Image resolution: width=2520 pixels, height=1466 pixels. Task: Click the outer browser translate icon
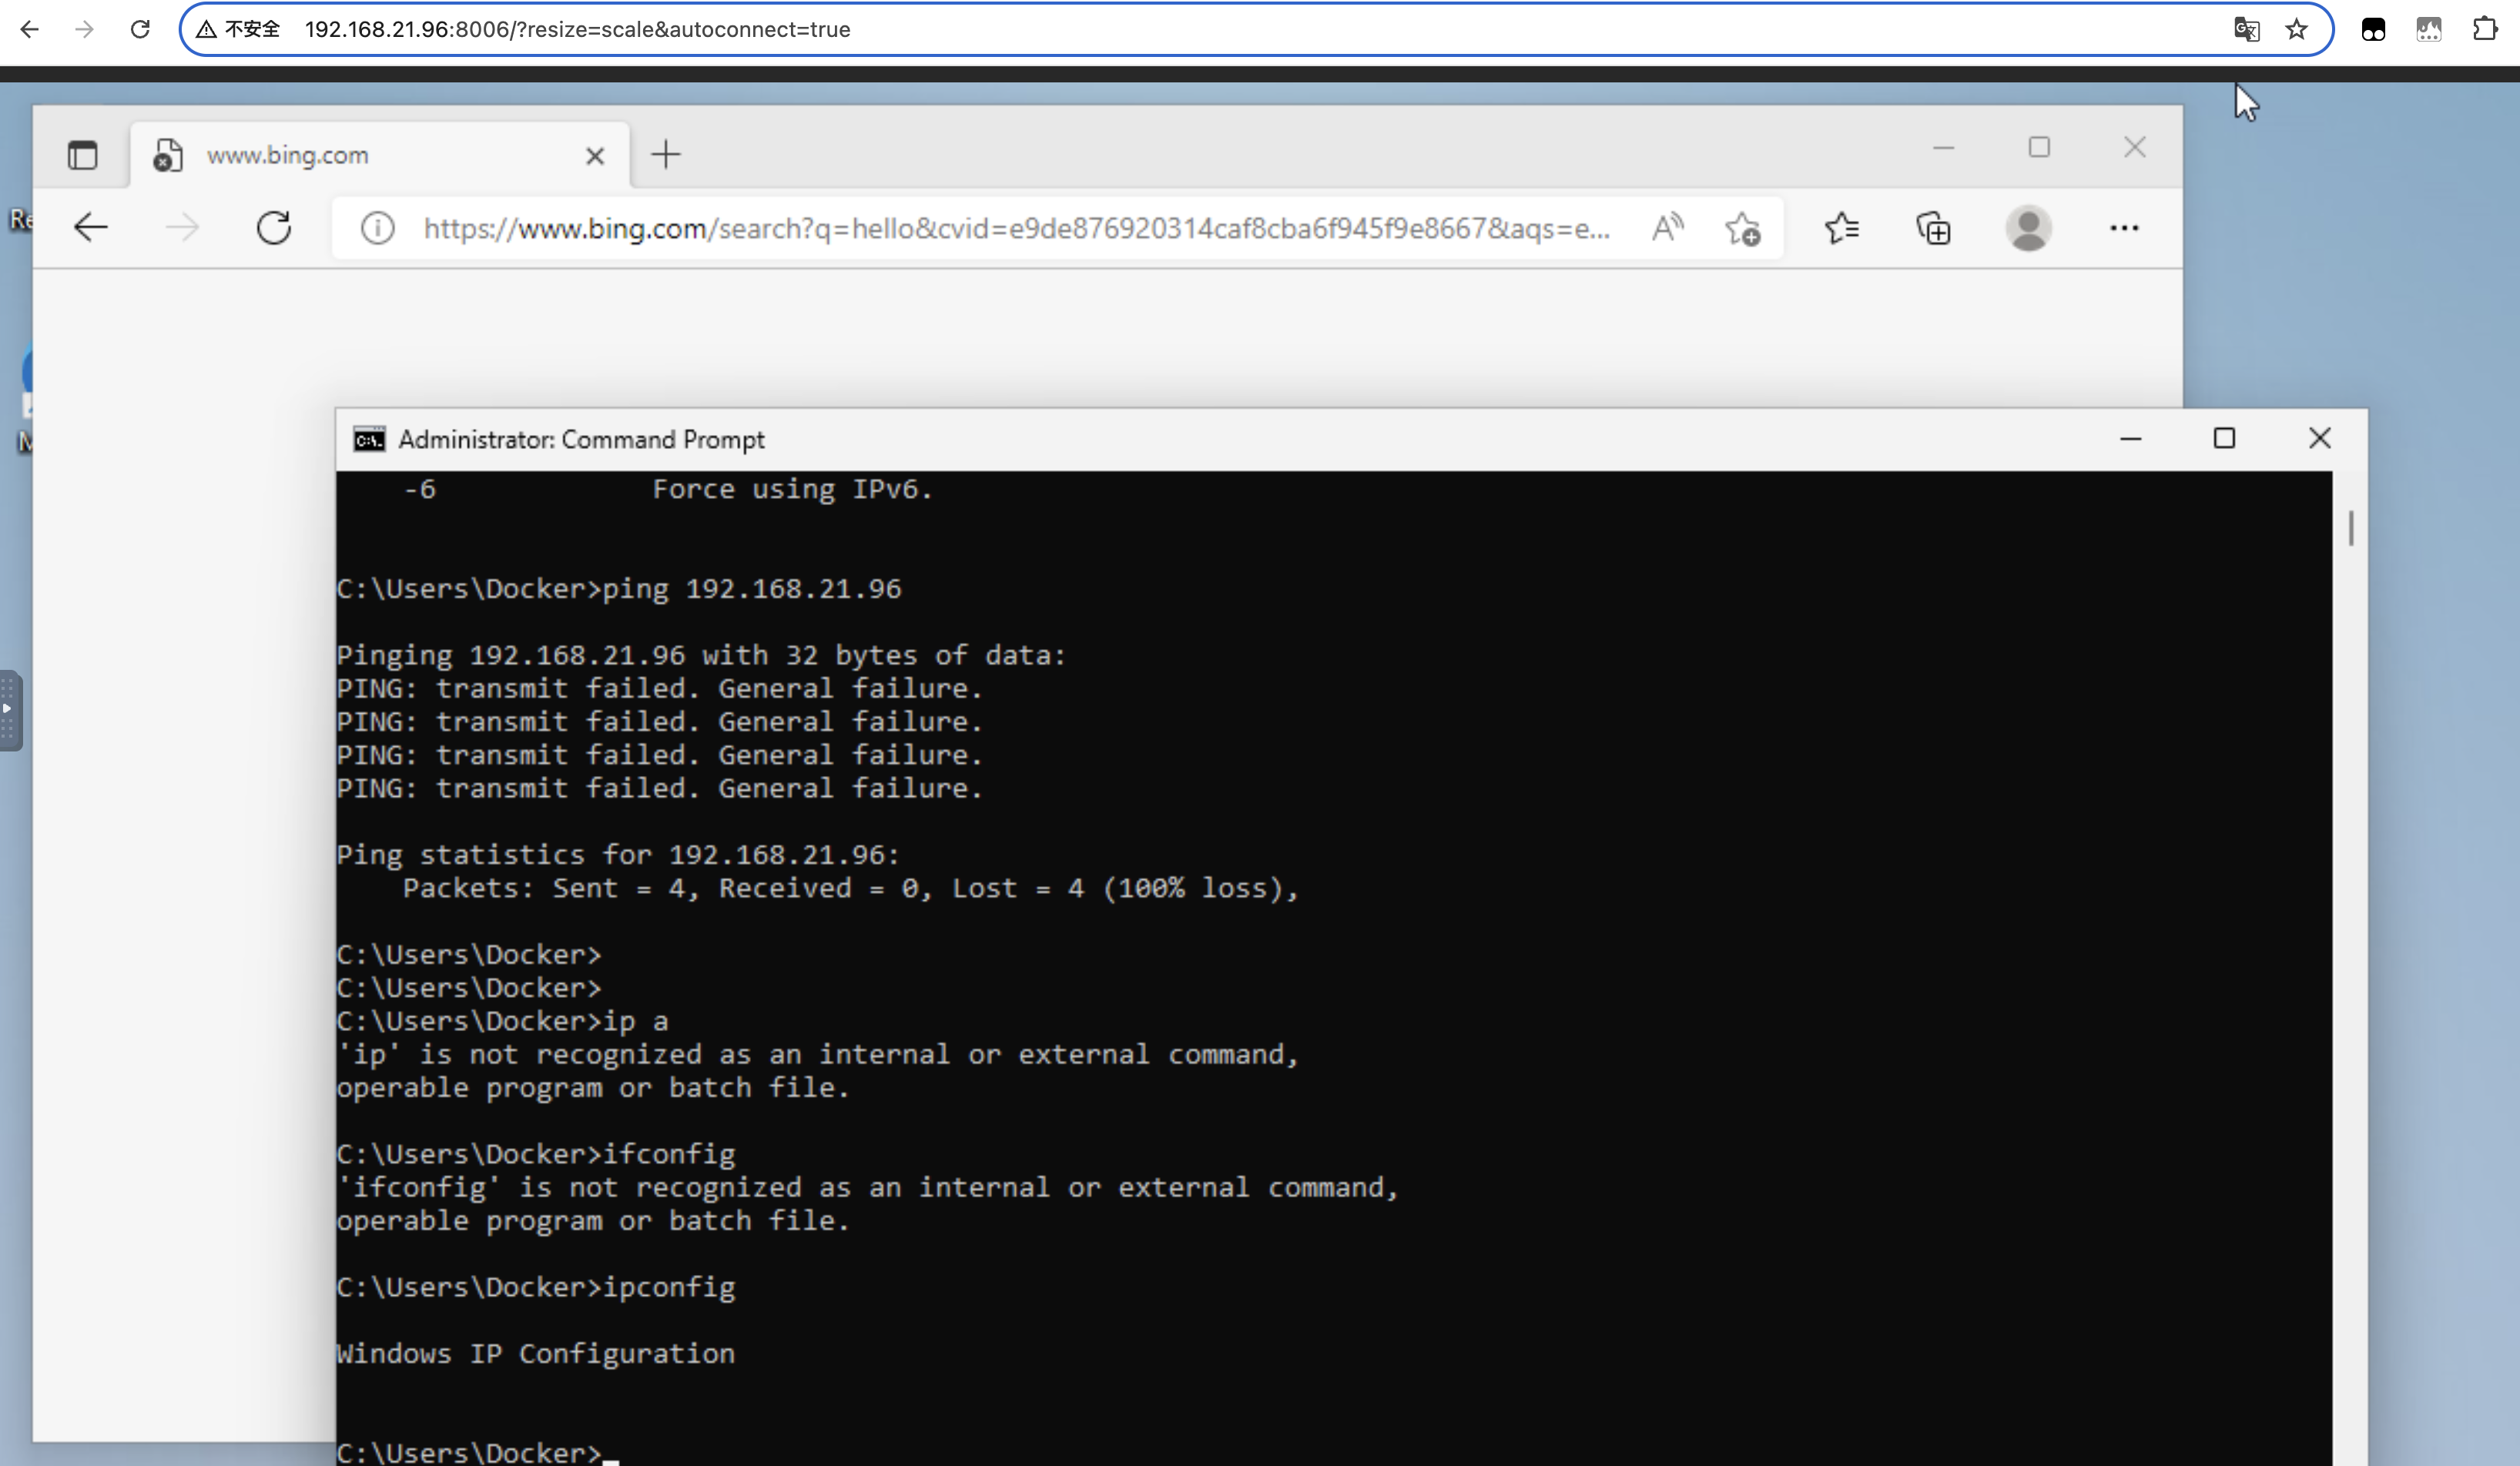(2246, 30)
